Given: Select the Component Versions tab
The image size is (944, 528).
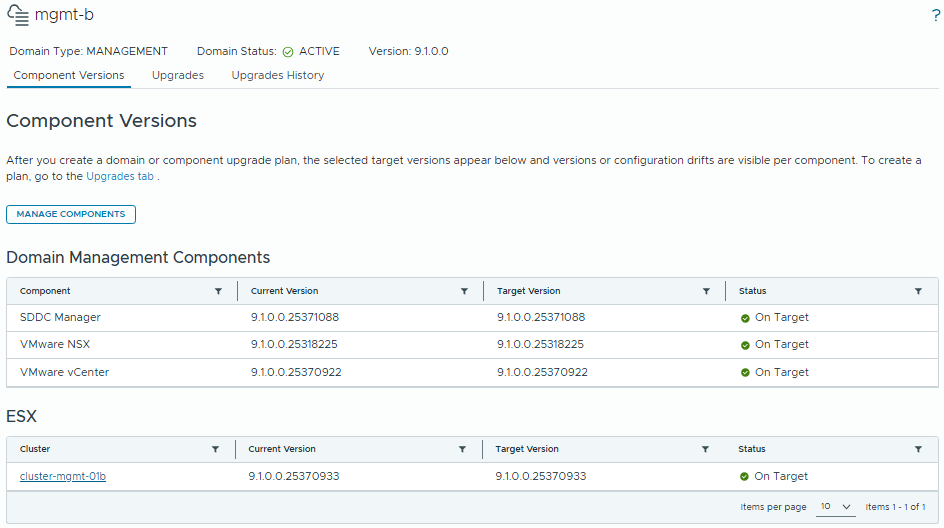Looking at the screenshot, I should (x=69, y=75).
